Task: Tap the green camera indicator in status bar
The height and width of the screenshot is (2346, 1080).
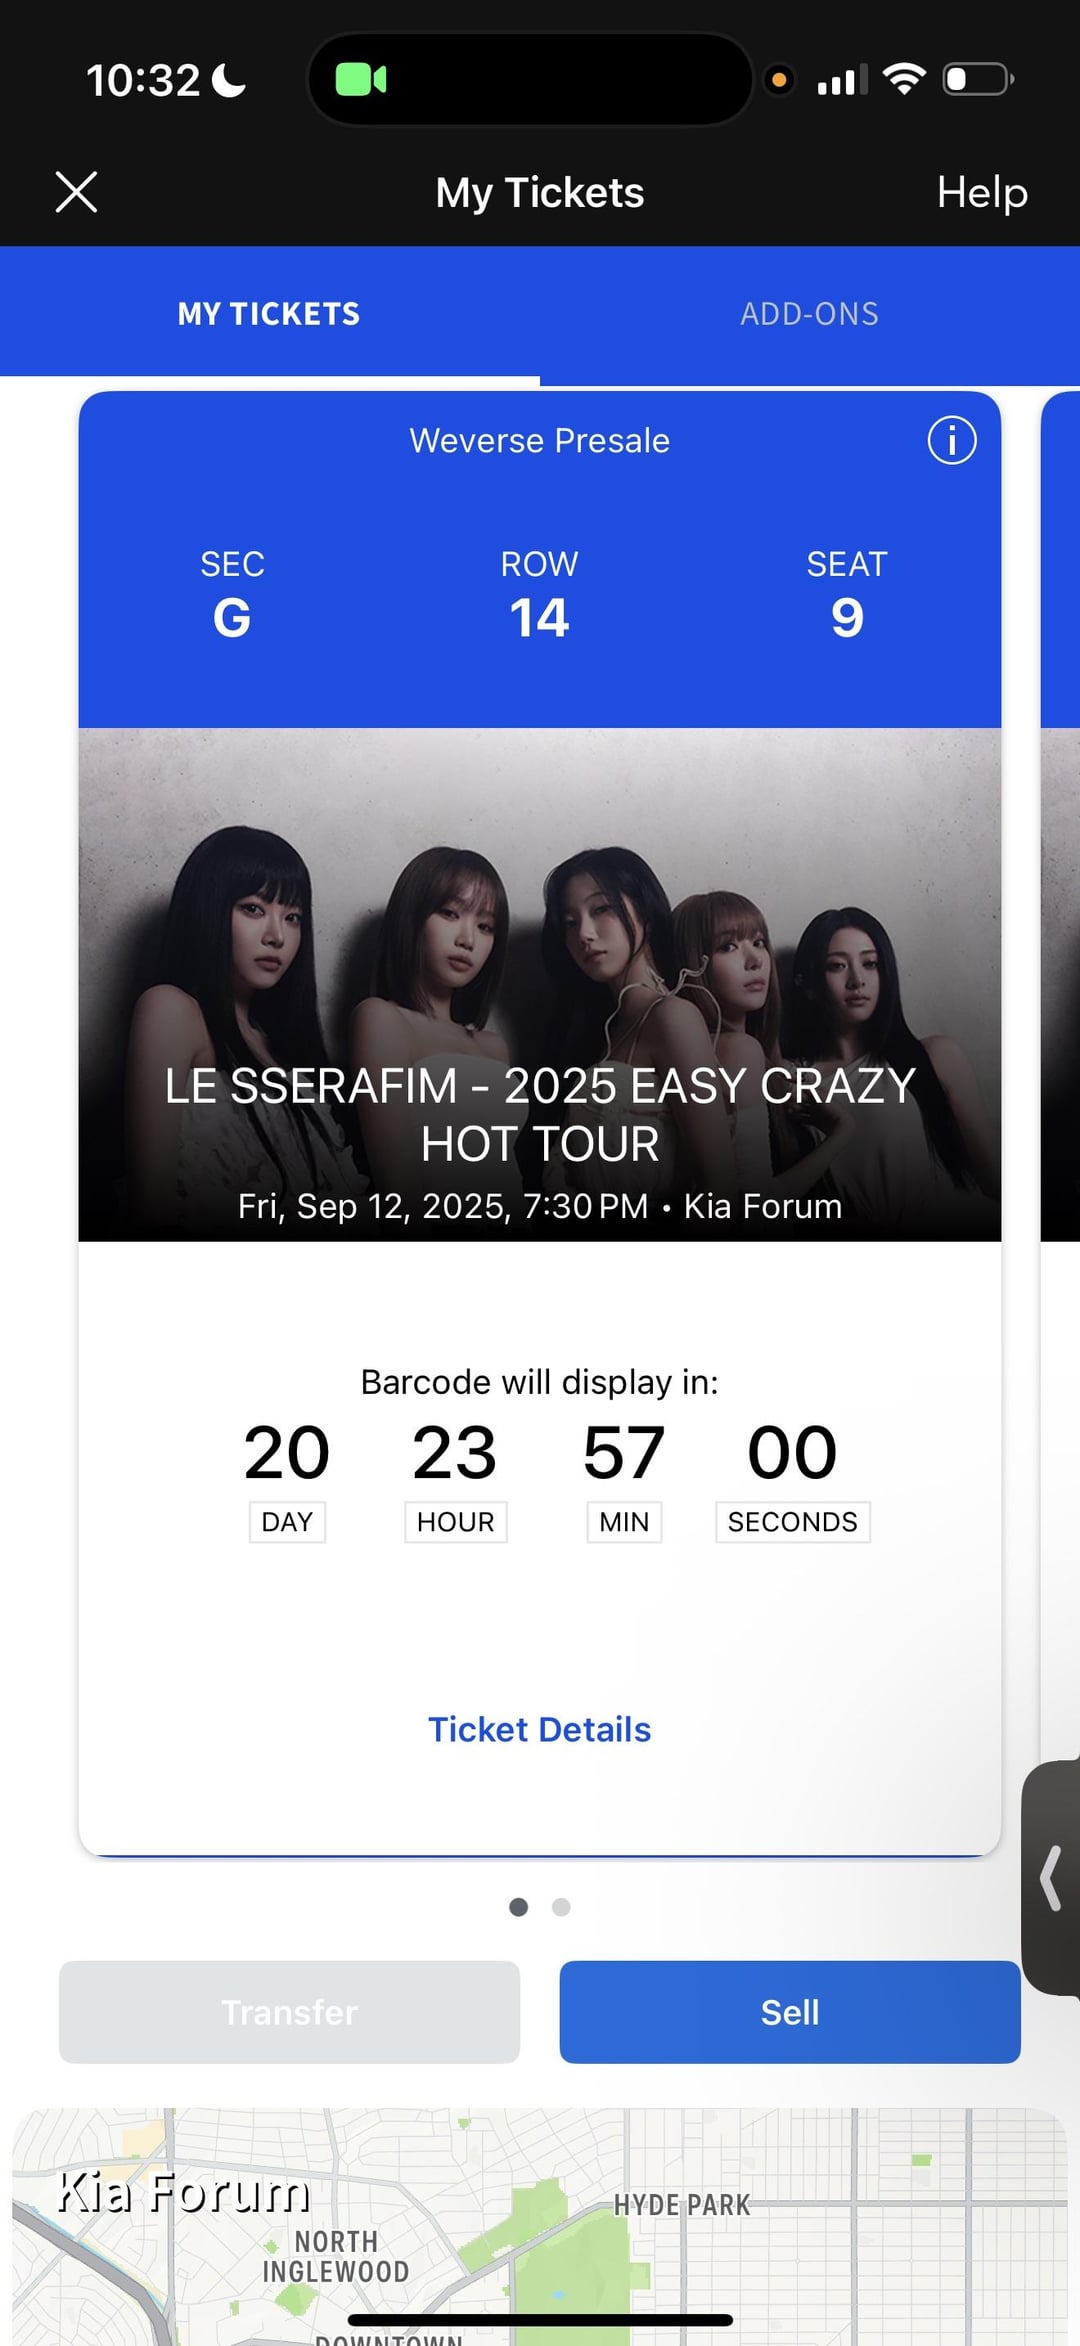Action: pyautogui.click(x=360, y=79)
